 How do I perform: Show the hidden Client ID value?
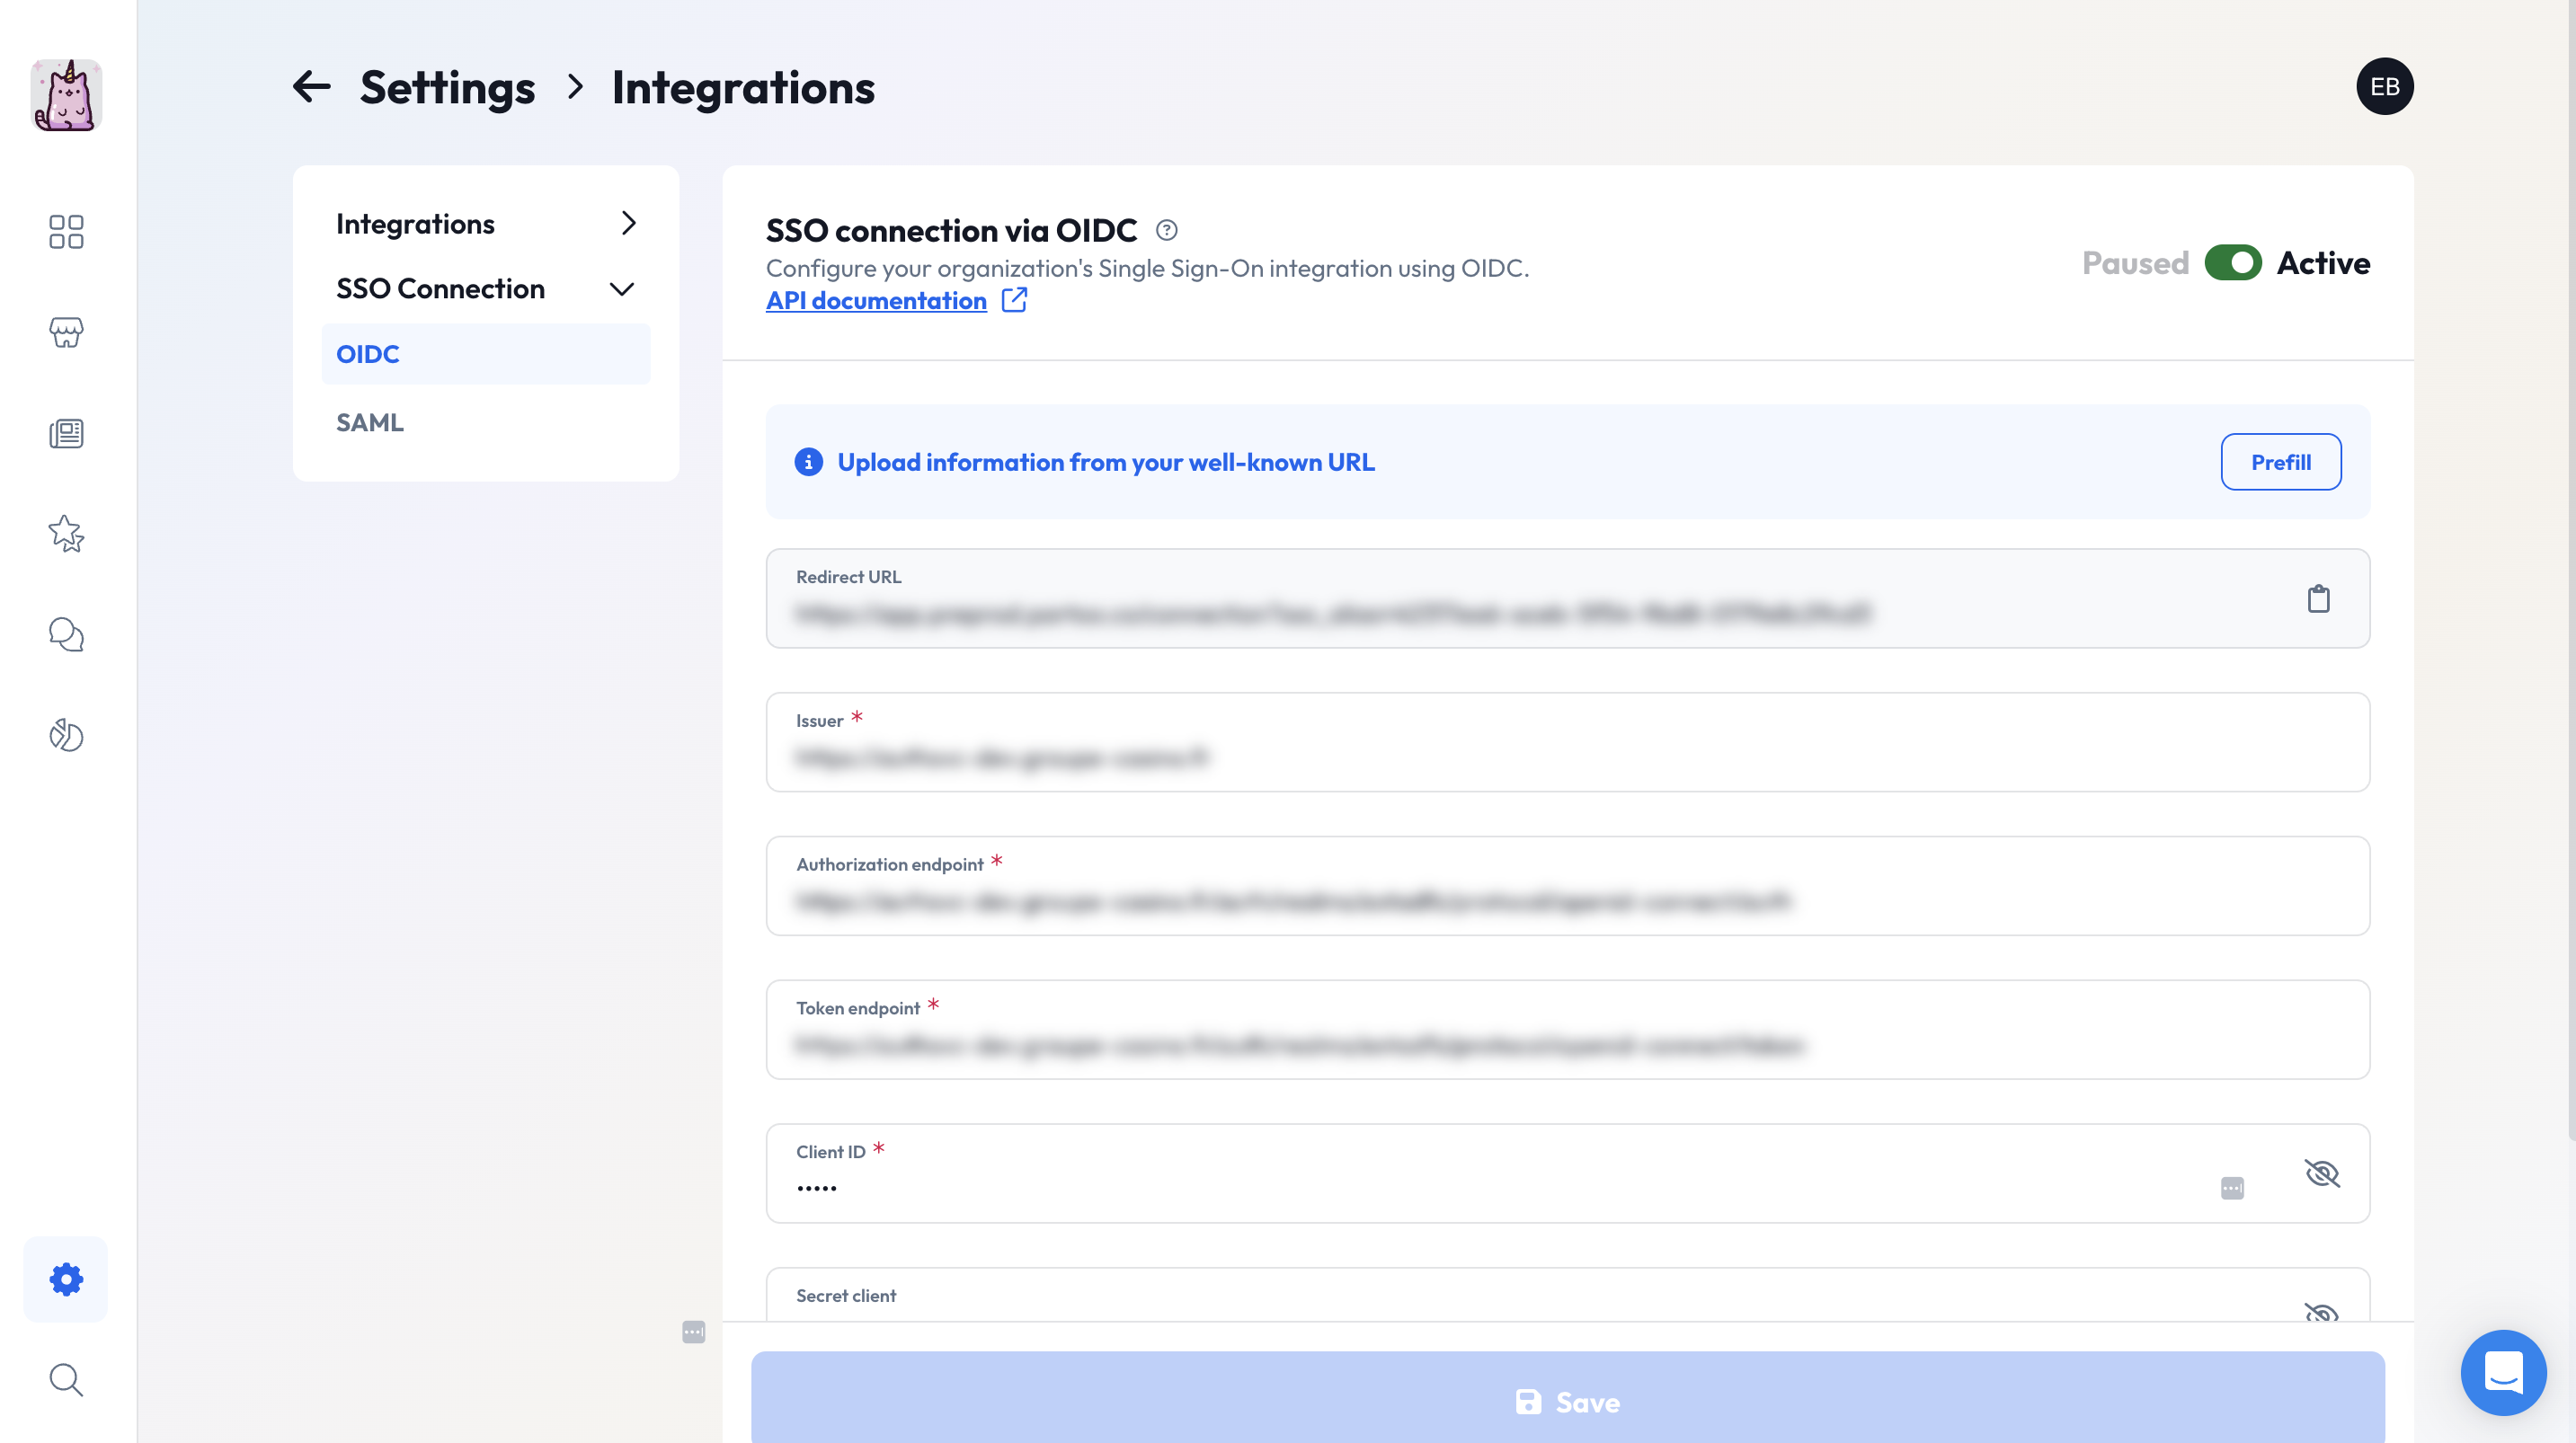(x=2322, y=1173)
